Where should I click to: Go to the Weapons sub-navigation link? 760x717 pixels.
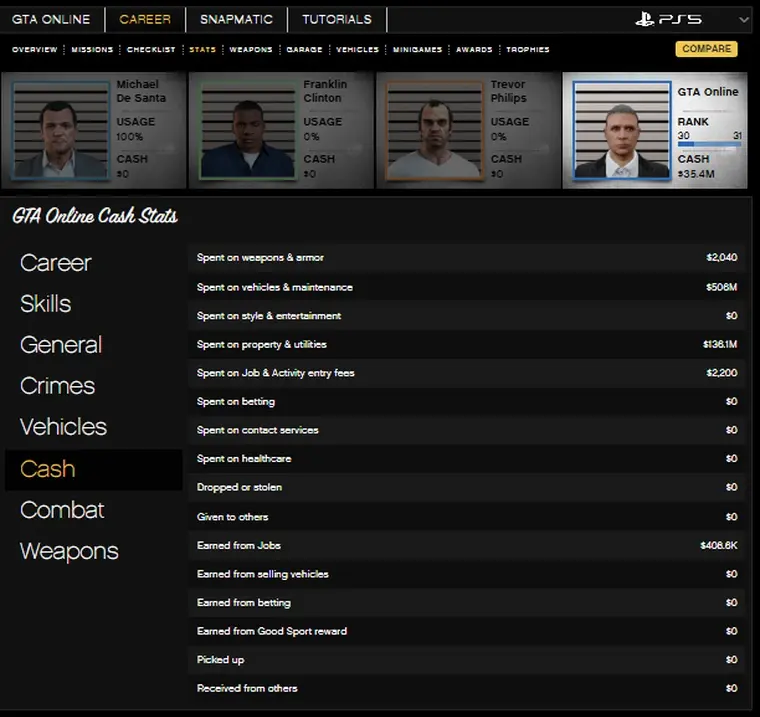click(x=250, y=49)
